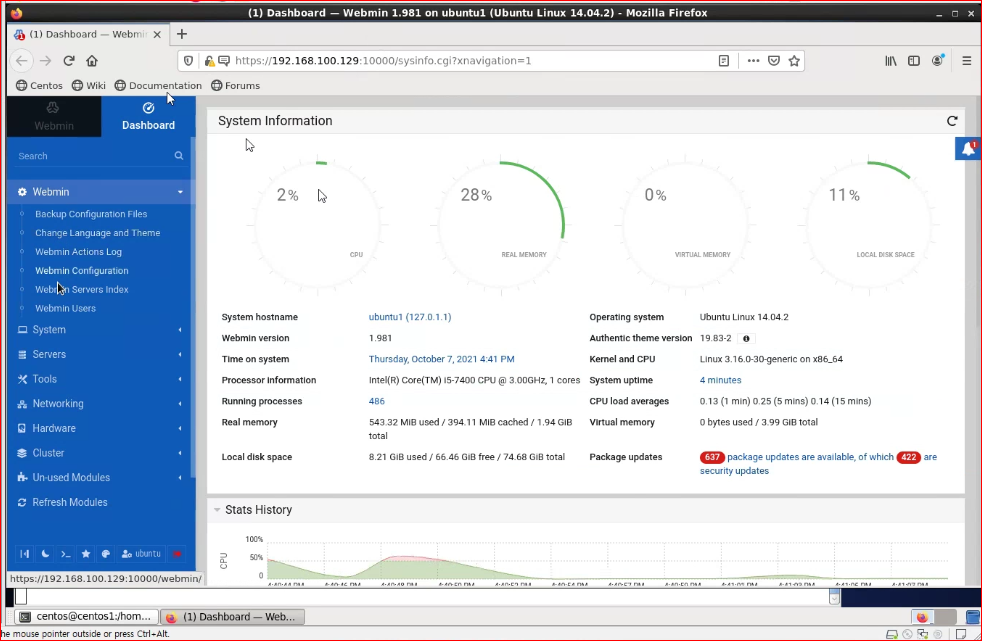Toggle night mode with the moon icon
This screenshot has height=641, width=982.
pos(45,553)
